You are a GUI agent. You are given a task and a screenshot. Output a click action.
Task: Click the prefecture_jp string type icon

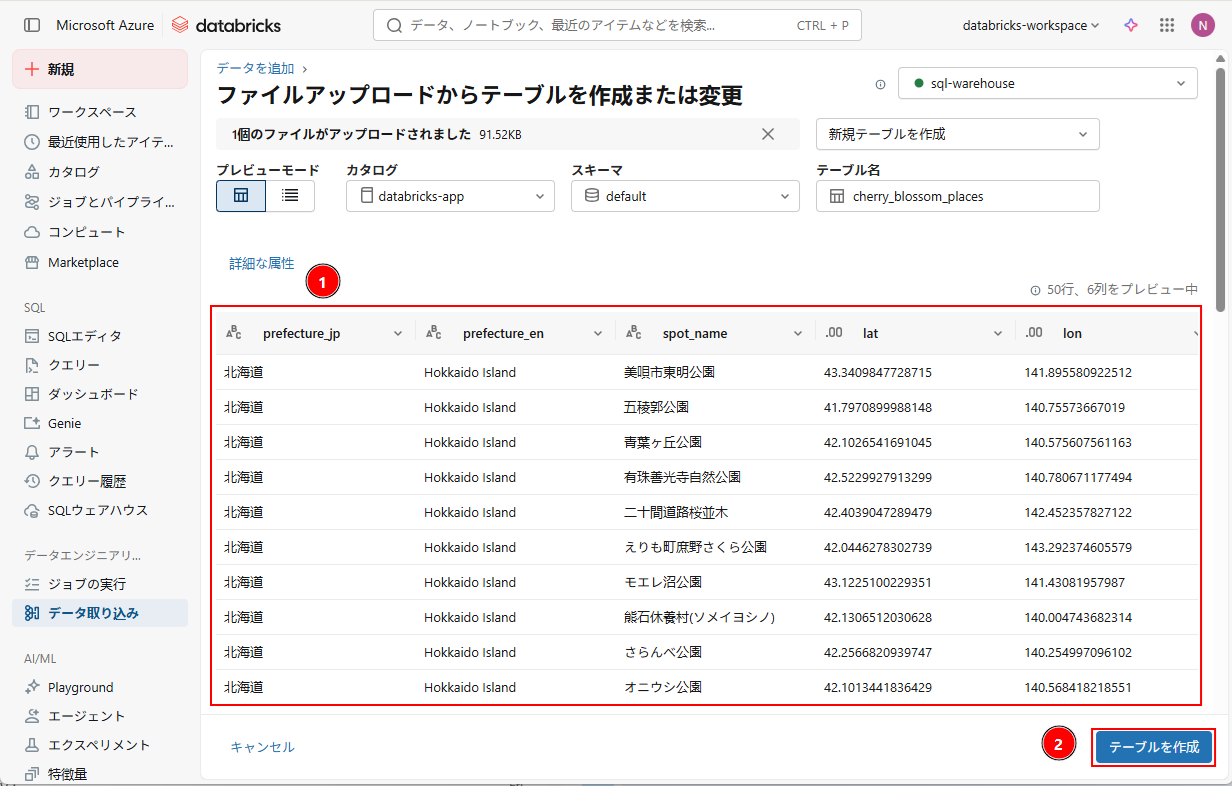coord(234,333)
